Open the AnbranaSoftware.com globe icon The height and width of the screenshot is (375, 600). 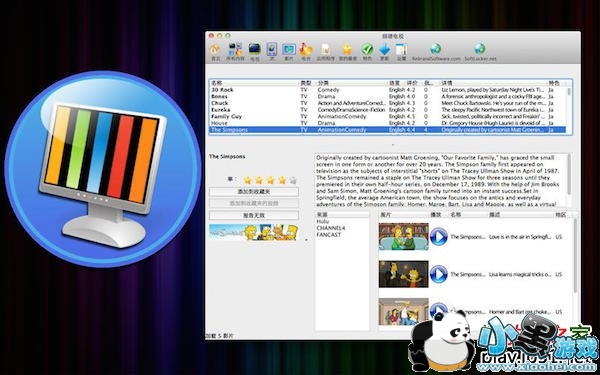pos(436,49)
